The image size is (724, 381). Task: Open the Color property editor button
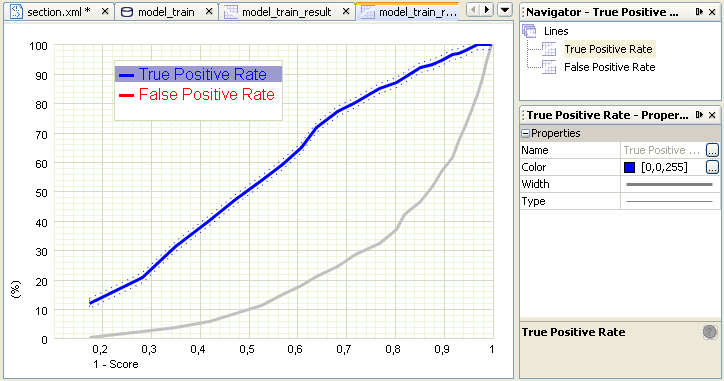pos(712,167)
